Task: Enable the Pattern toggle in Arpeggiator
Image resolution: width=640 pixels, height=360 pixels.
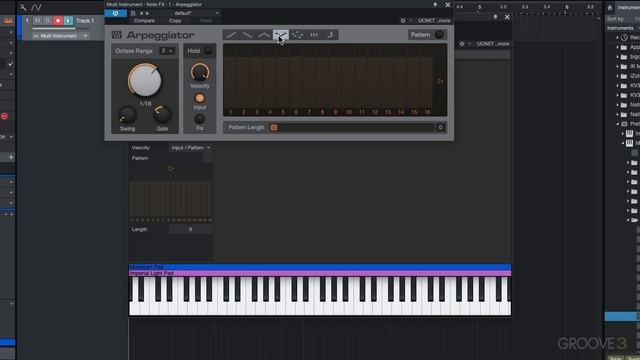Action: pos(439,35)
